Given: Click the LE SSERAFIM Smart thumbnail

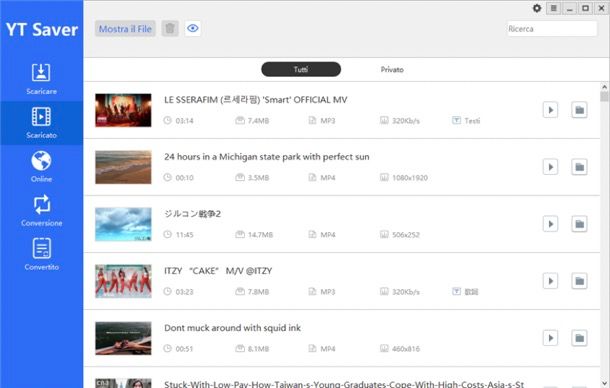Looking at the screenshot, I should coord(123,110).
